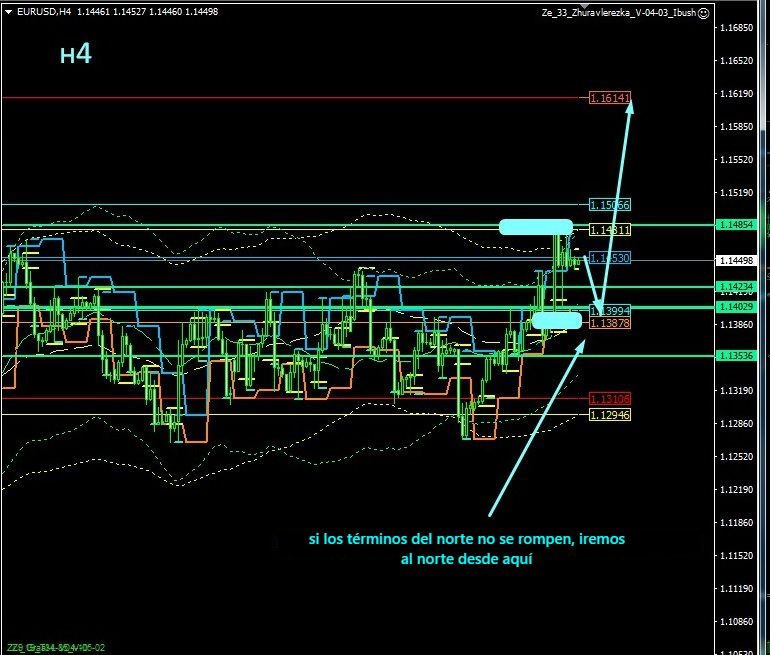The image size is (770, 655).
Task: Click the current price 1.14498 axis tag
Action: coord(736,261)
